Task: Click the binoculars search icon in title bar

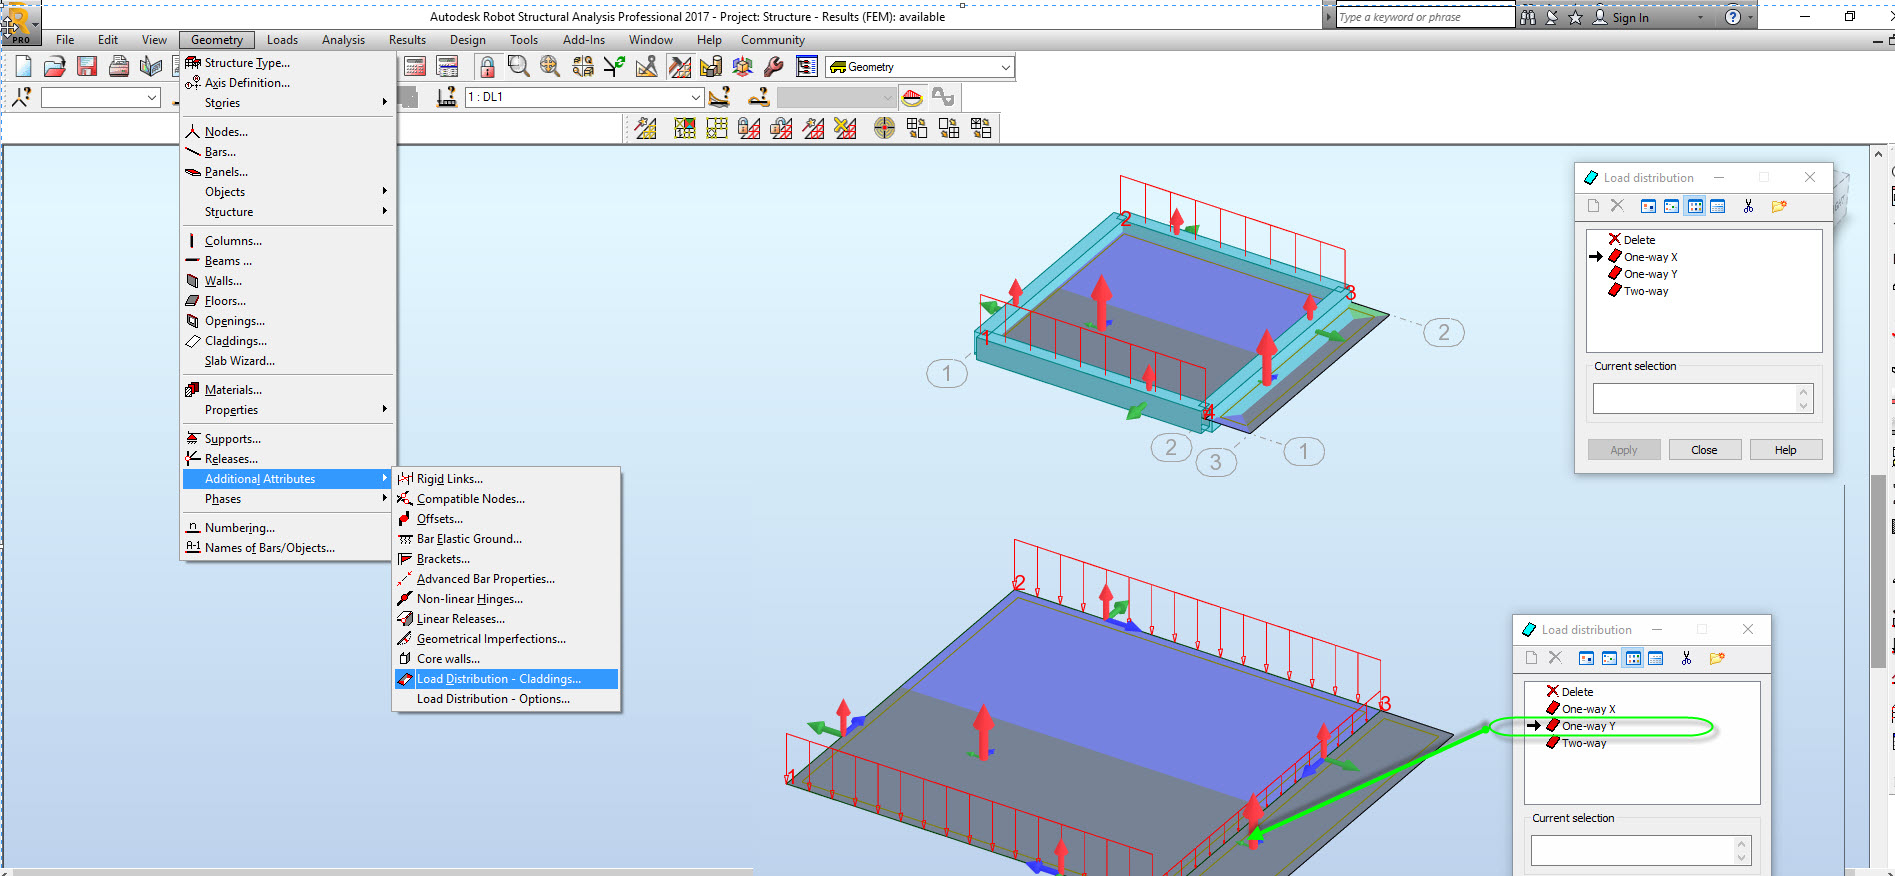Action: (x=1528, y=17)
